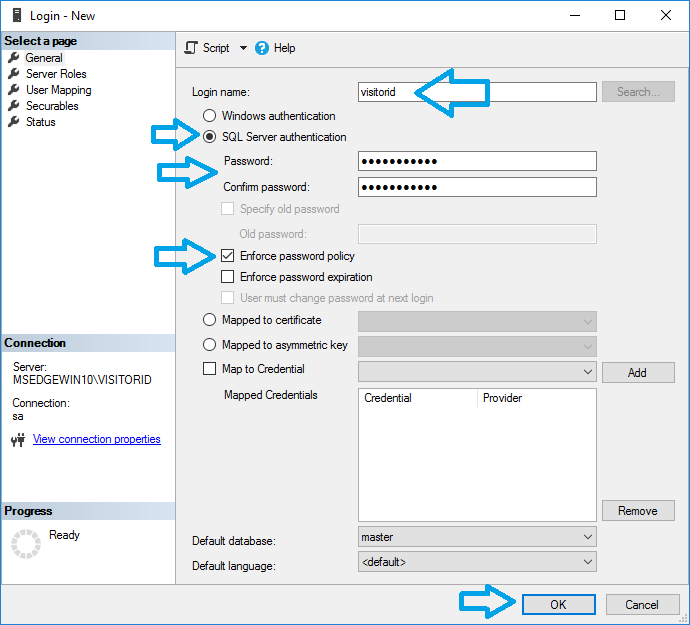690x625 pixels.
Task: Check the Map to Credential box
Action: pyautogui.click(x=210, y=369)
